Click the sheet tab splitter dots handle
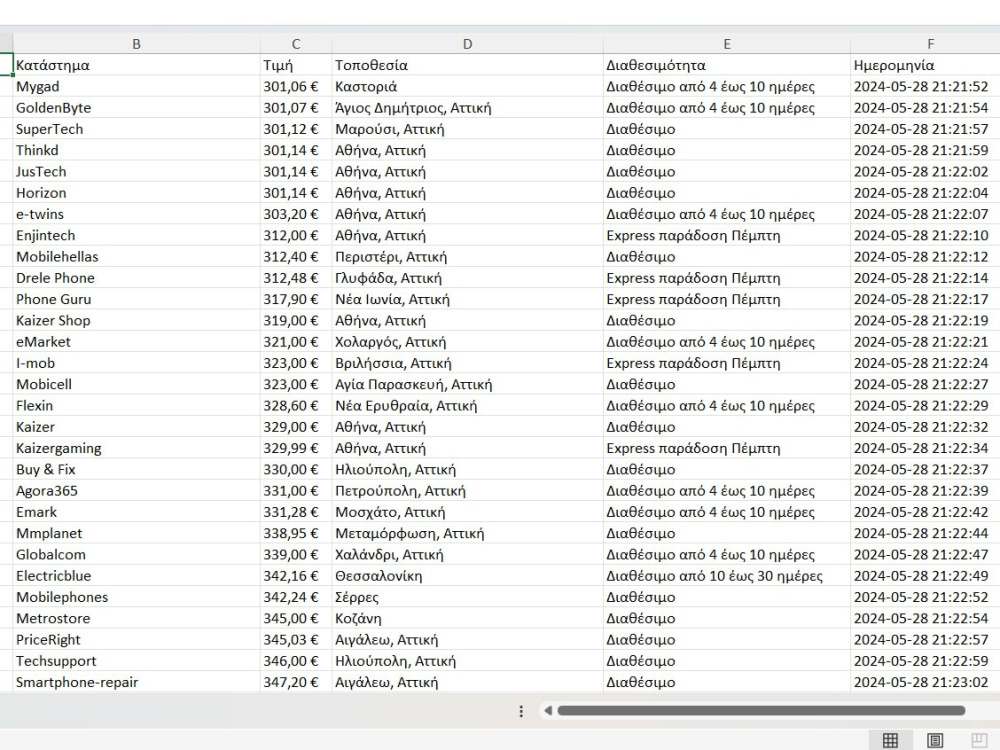 (x=521, y=710)
